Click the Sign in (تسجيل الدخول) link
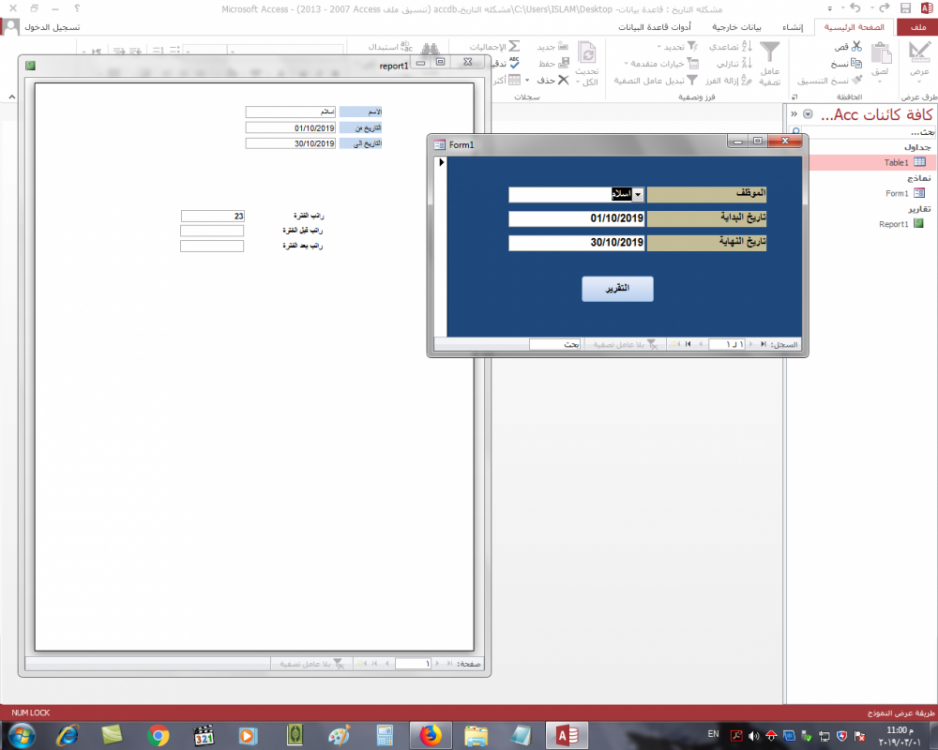938x750 pixels. (x=50, y=27)
